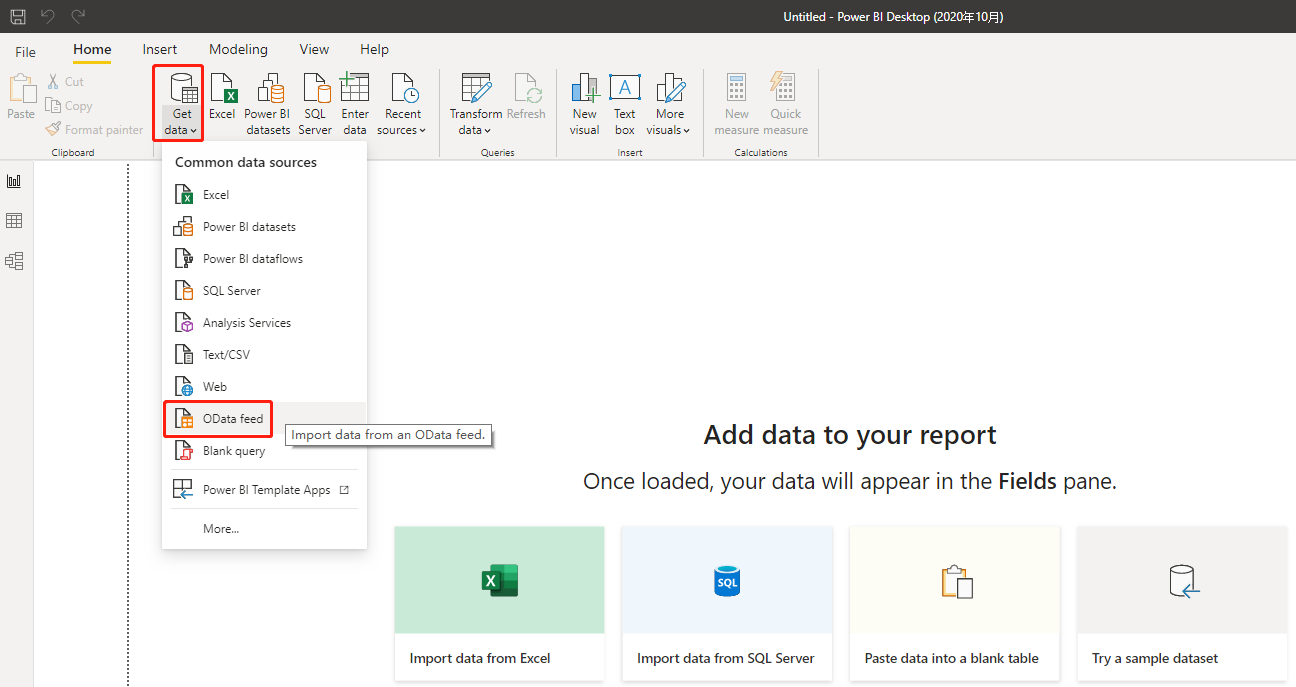This screenshot has height=687, width=1296.
Task: Click Format painter in ribbon
Action: [x=94, y=130]
